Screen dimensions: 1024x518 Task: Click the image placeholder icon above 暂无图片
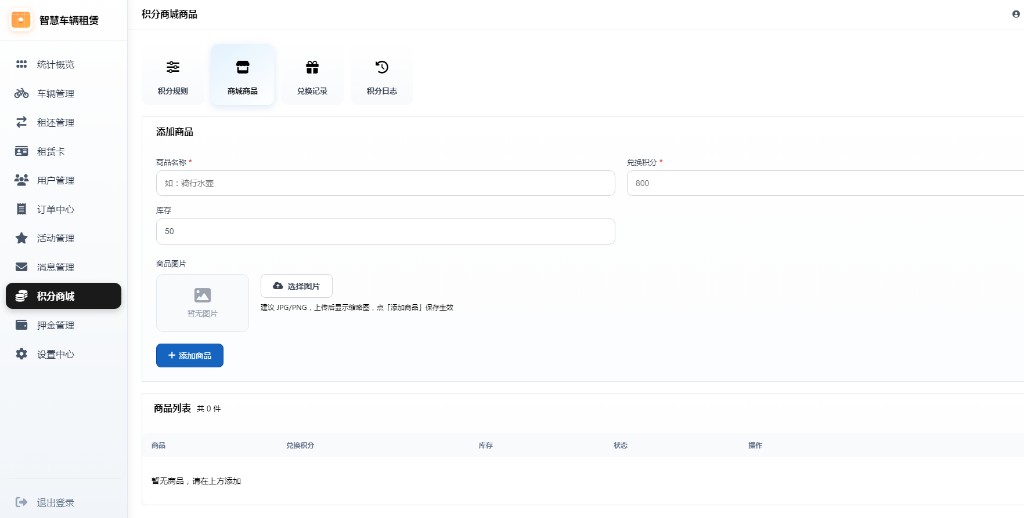pyautogui.click(x=202, y=295)
